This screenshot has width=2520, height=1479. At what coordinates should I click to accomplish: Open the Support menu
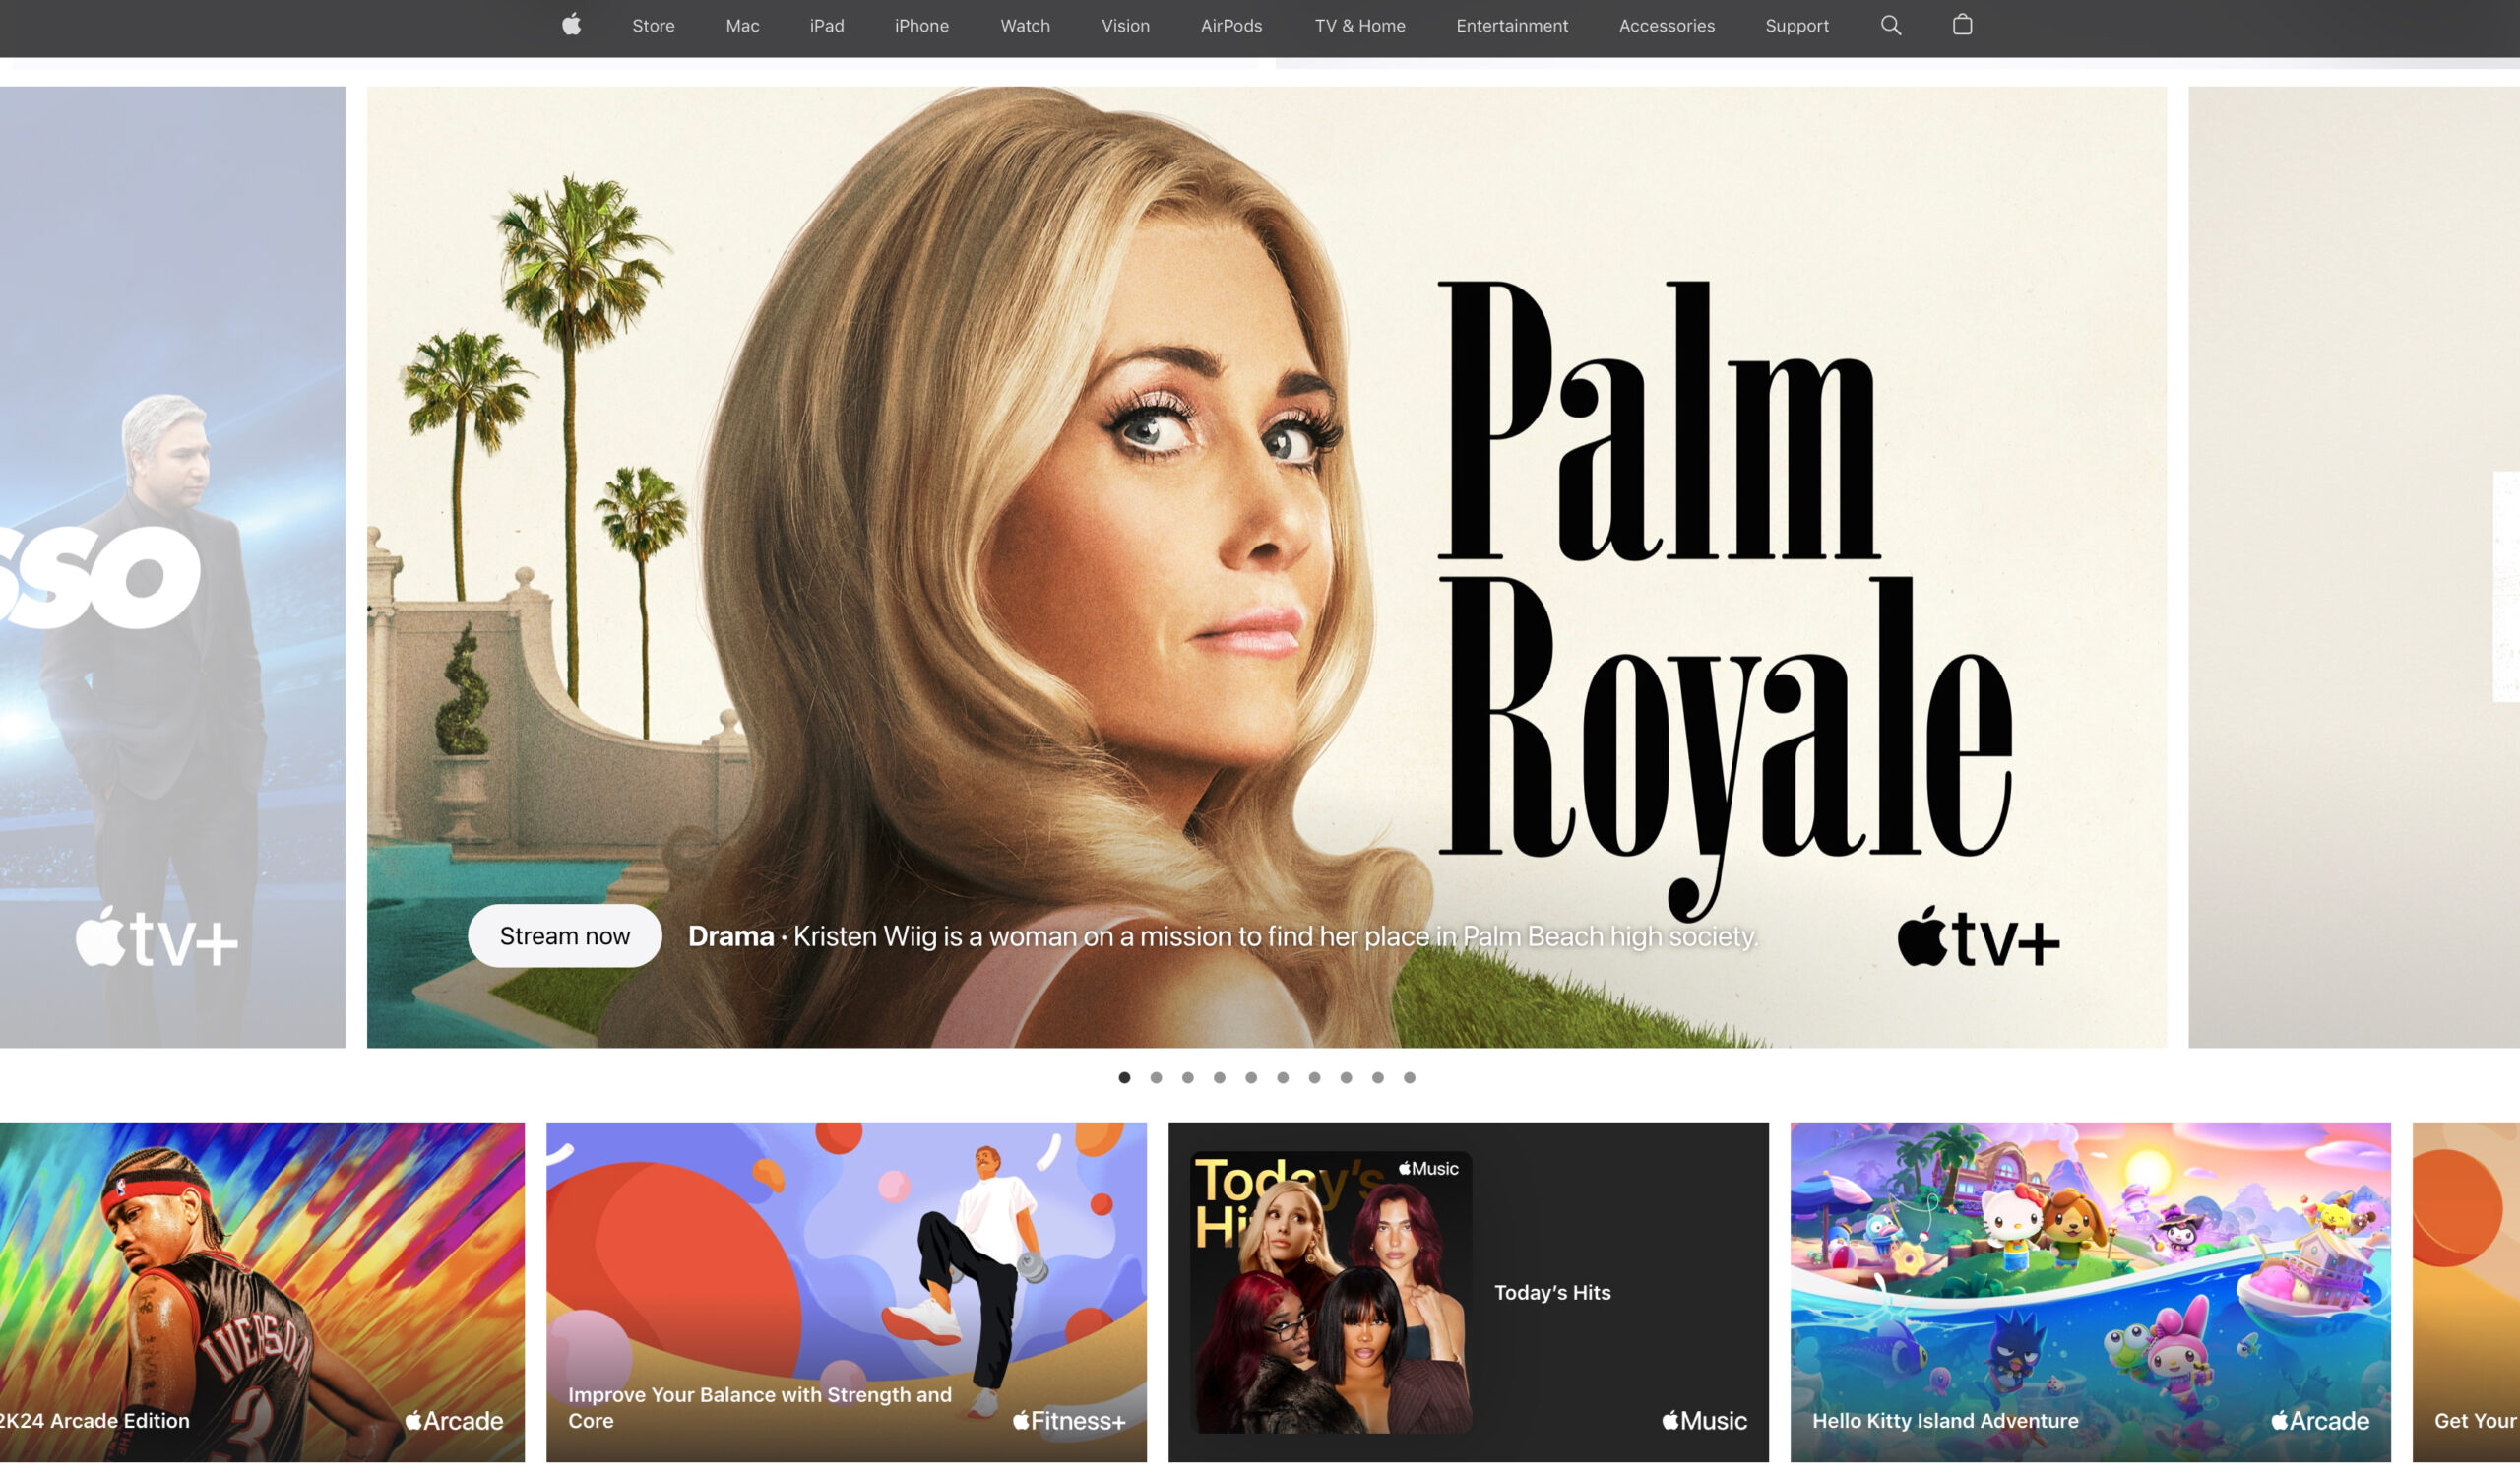click(x=1796, y=26)
